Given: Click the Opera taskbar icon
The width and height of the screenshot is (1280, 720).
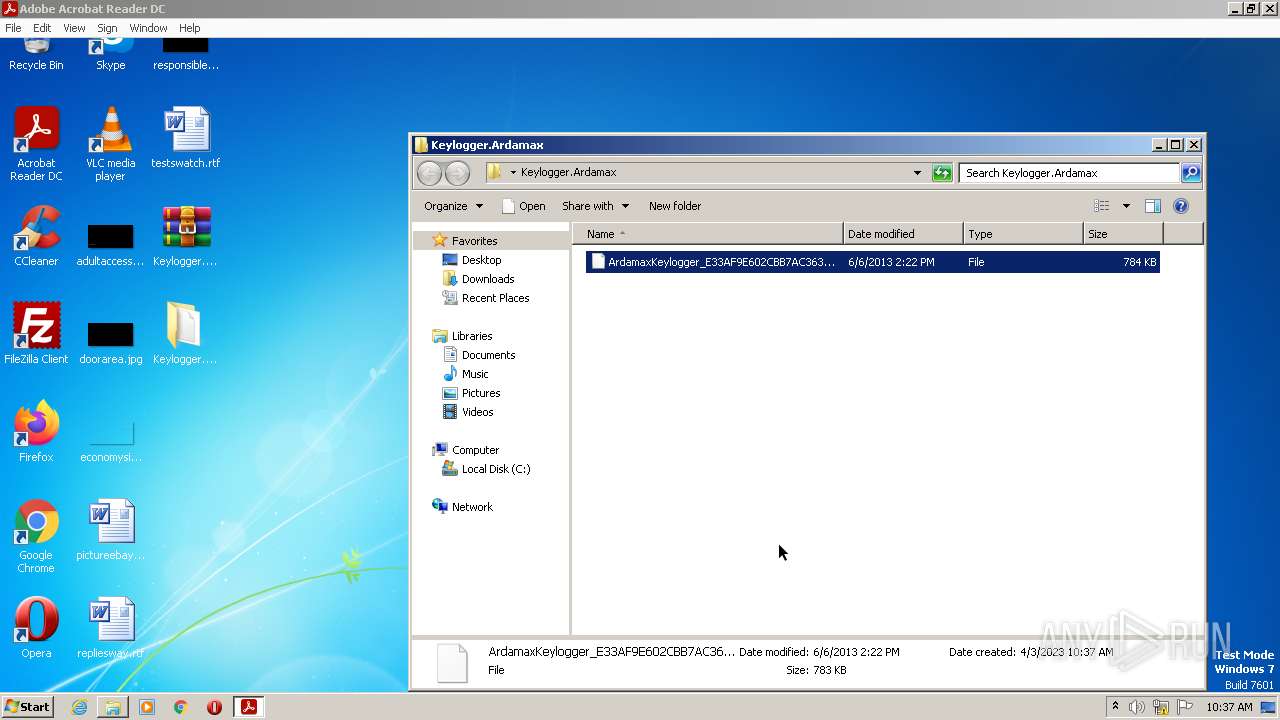Looking at the screenshot, I should [214, 707].
